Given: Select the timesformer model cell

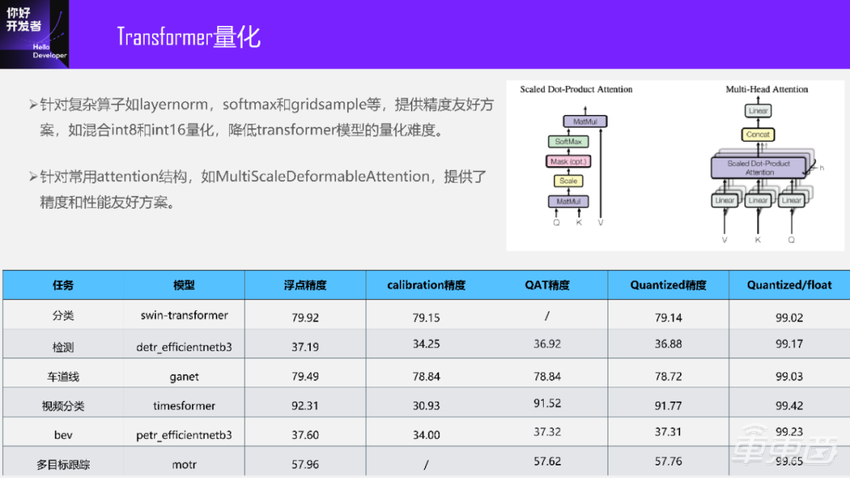Looking at the screenshot, I should pos(184,406).
